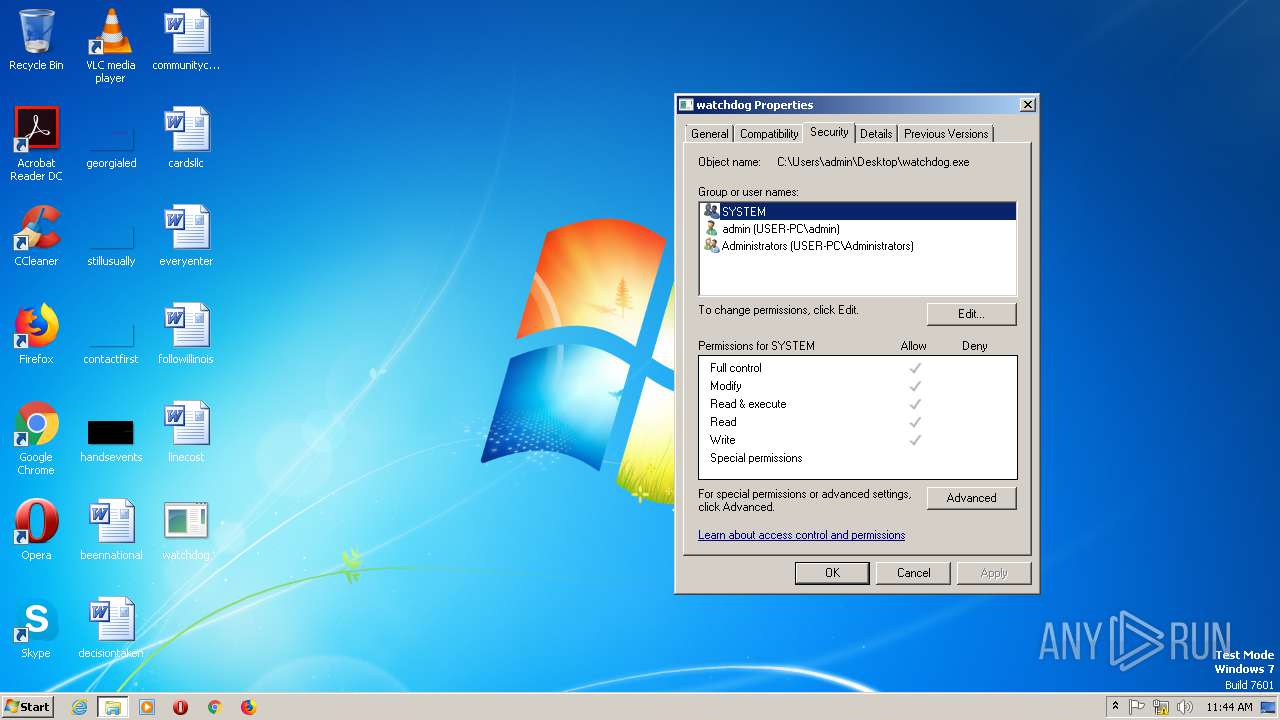The image size is (1280, 720).
Task: Select the handsevents black thumbnail file
Action: coord(111,440)
